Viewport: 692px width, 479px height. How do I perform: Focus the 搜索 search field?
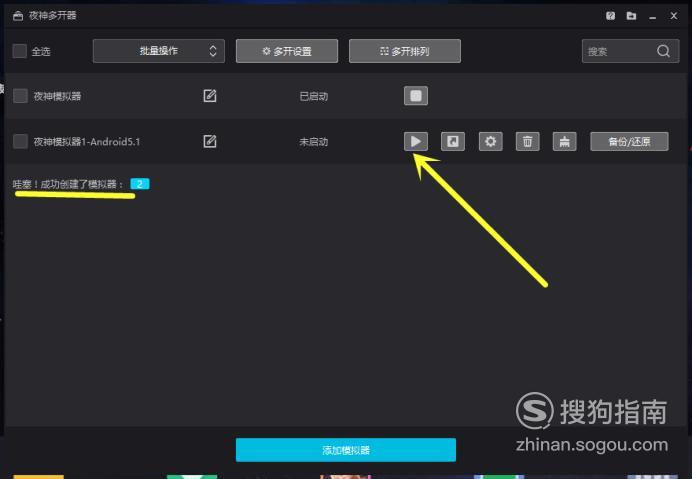pyautogui.click(x=630, y=51)
